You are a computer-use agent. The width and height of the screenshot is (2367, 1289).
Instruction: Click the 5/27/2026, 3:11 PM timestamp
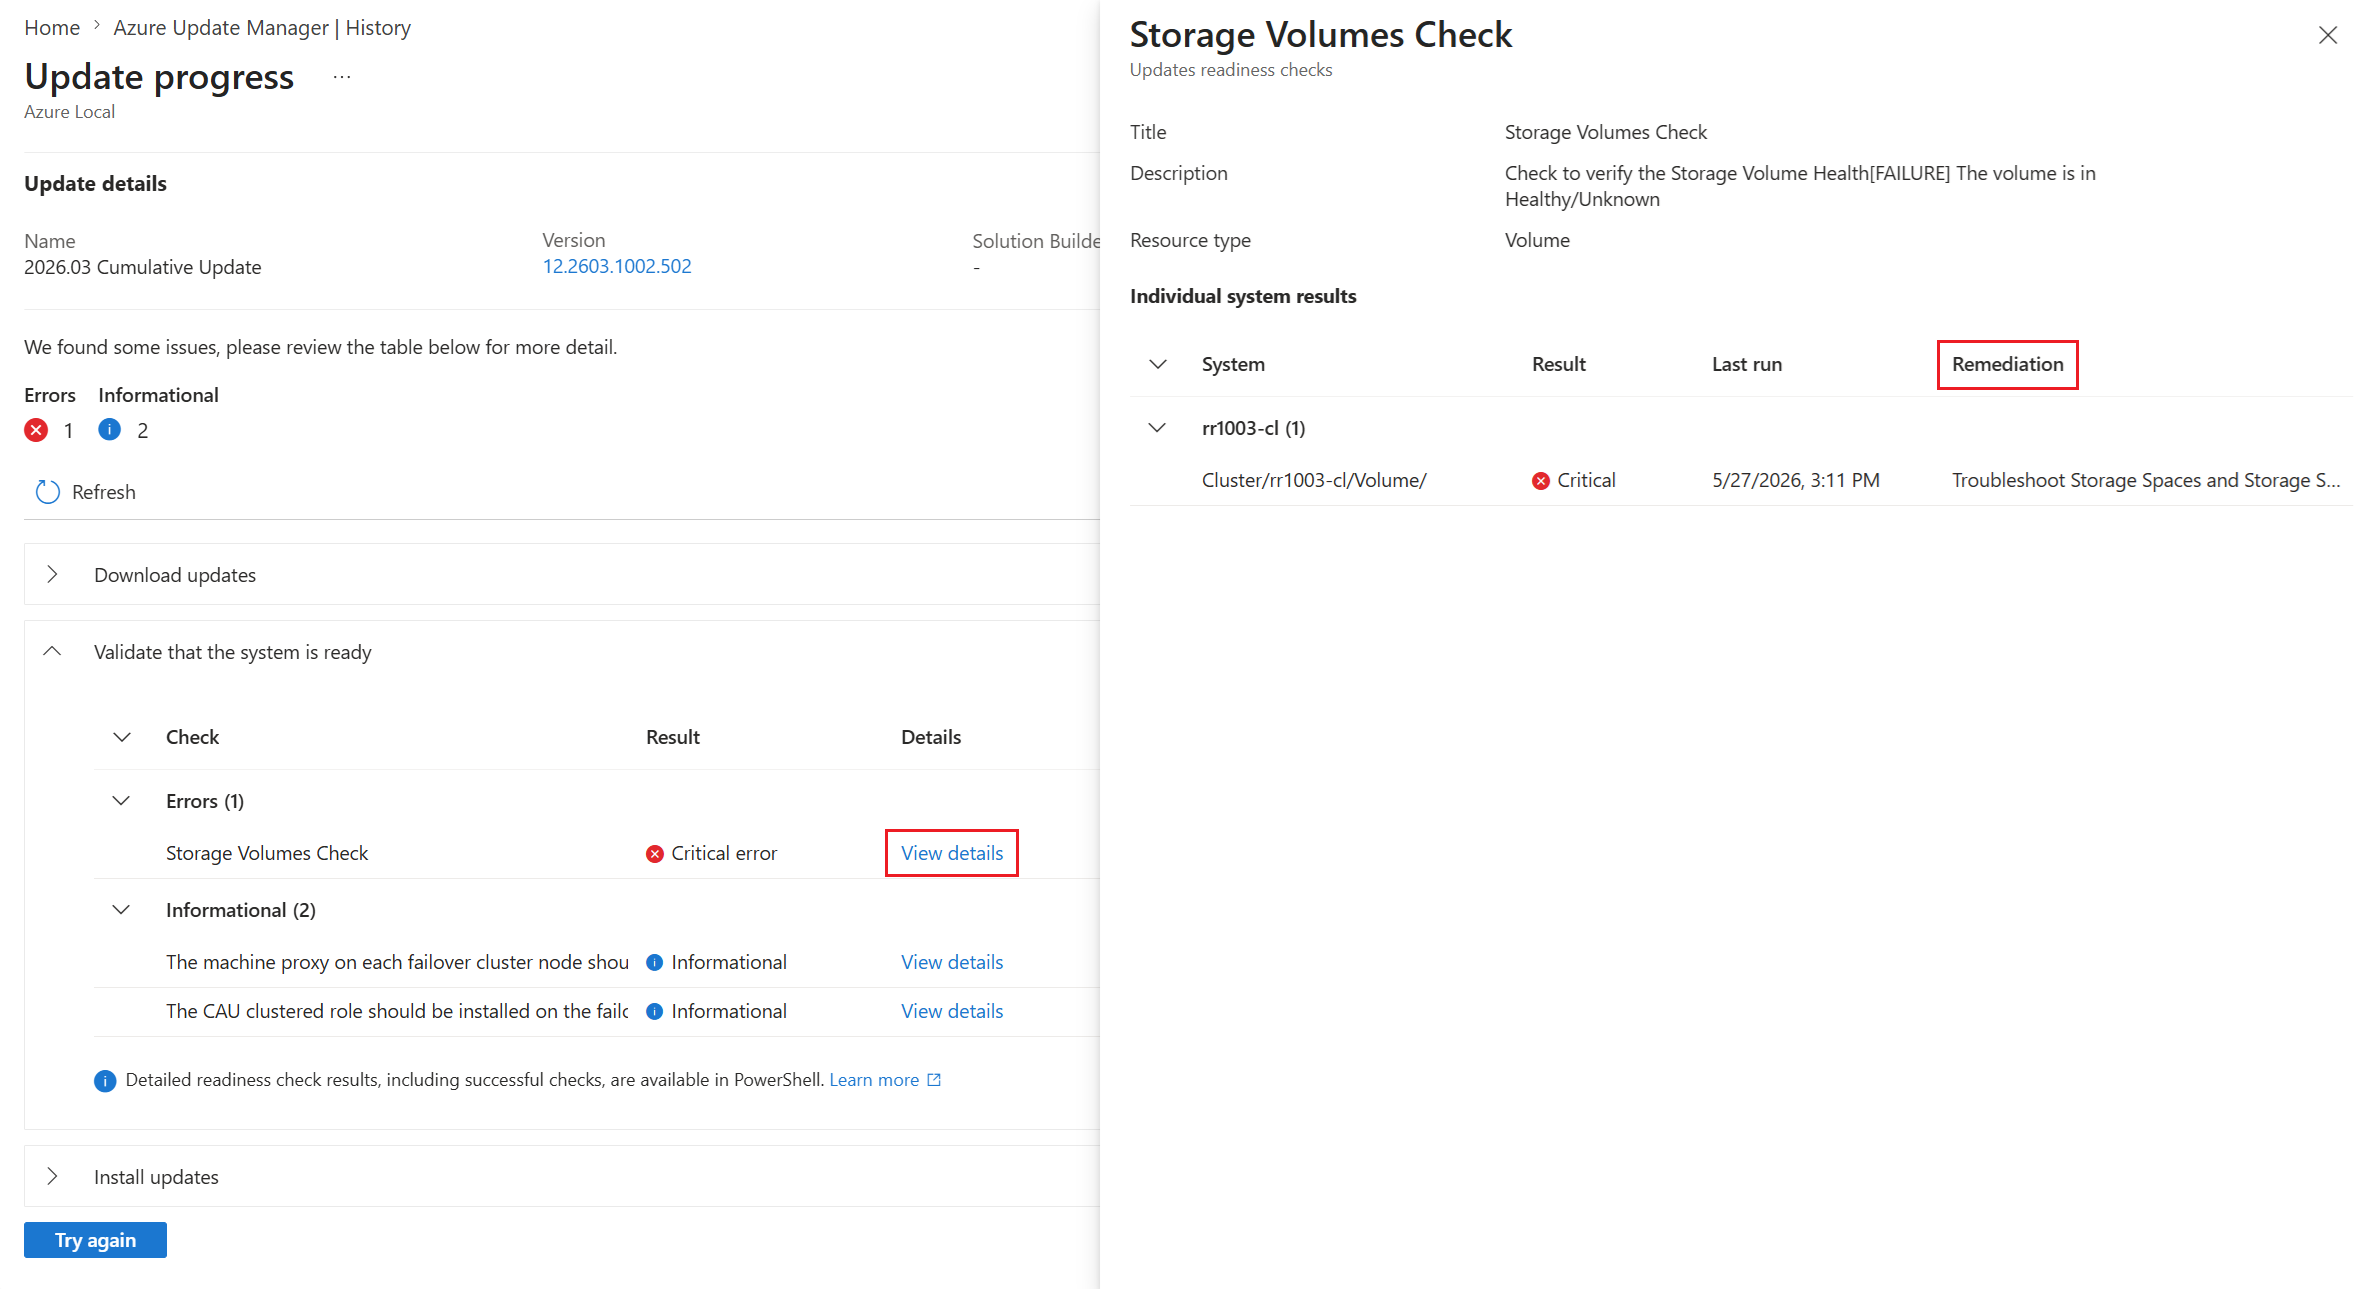[1796, 480]
